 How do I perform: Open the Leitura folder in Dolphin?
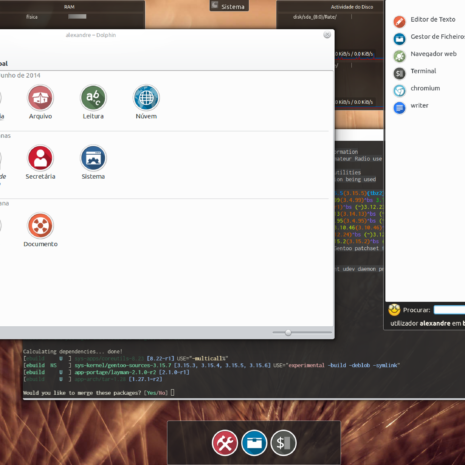coord(93,98)
